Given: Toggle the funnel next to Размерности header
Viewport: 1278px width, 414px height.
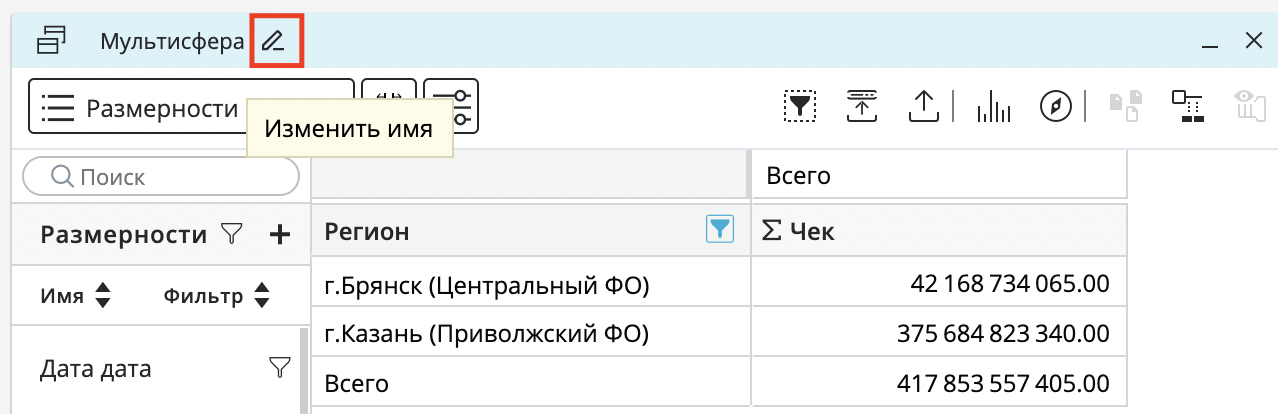Looking at the screenshot, I should (232, 235).
